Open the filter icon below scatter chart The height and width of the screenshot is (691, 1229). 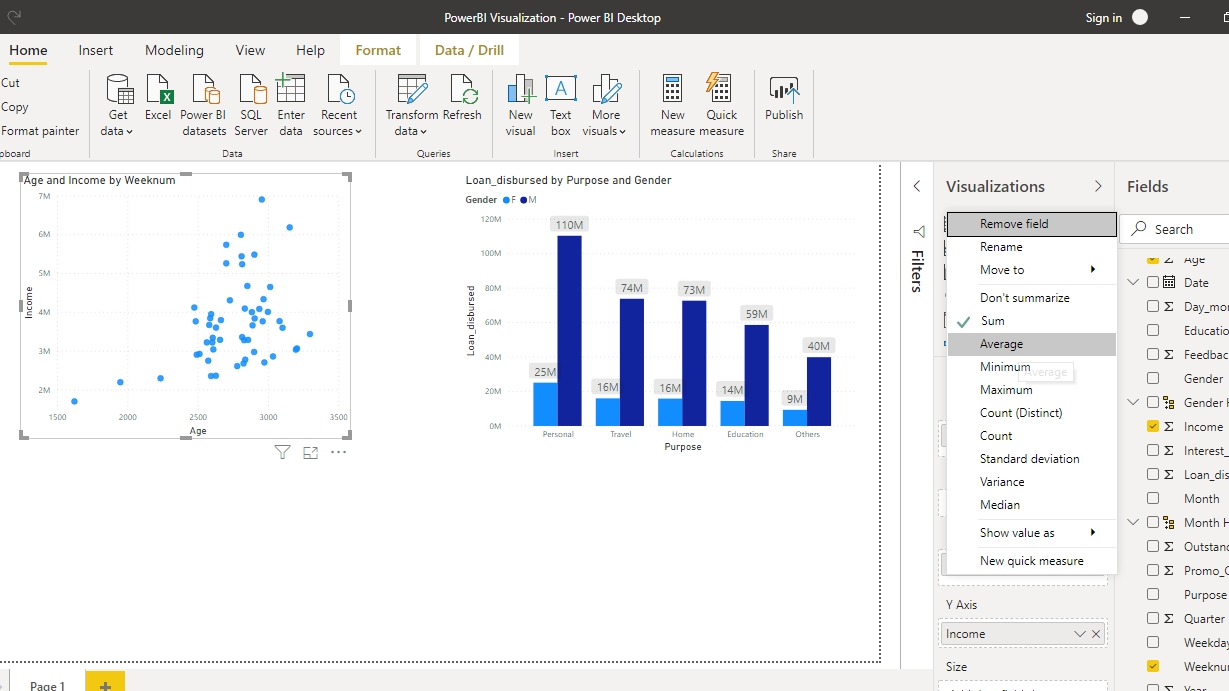tap(282, 453)
